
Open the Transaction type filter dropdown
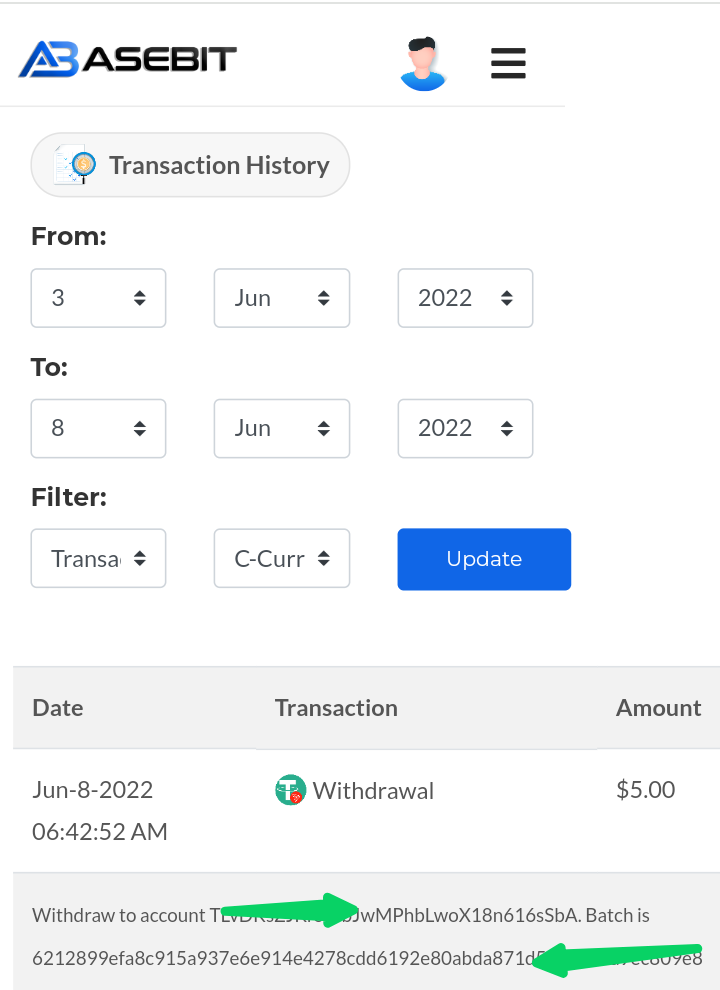coord(99,558)
